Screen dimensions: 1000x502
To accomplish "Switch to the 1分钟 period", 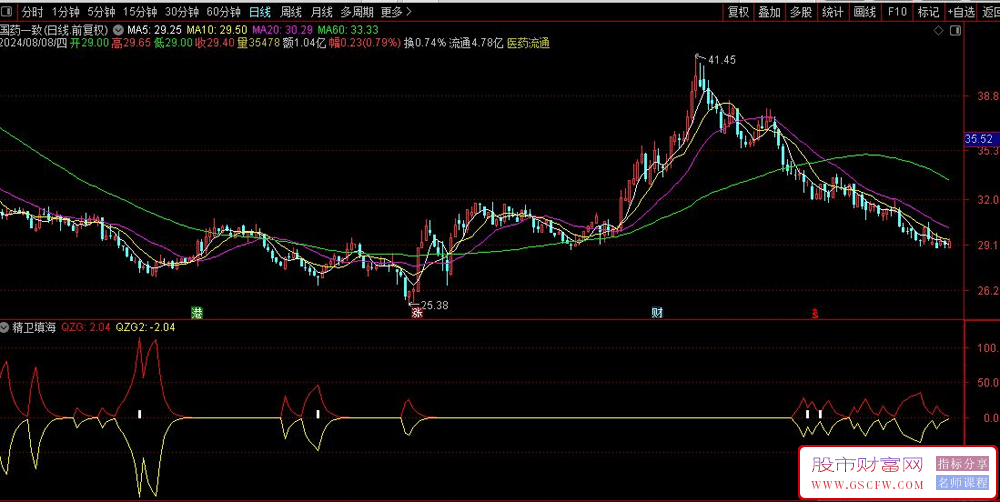I will point(66,11).
